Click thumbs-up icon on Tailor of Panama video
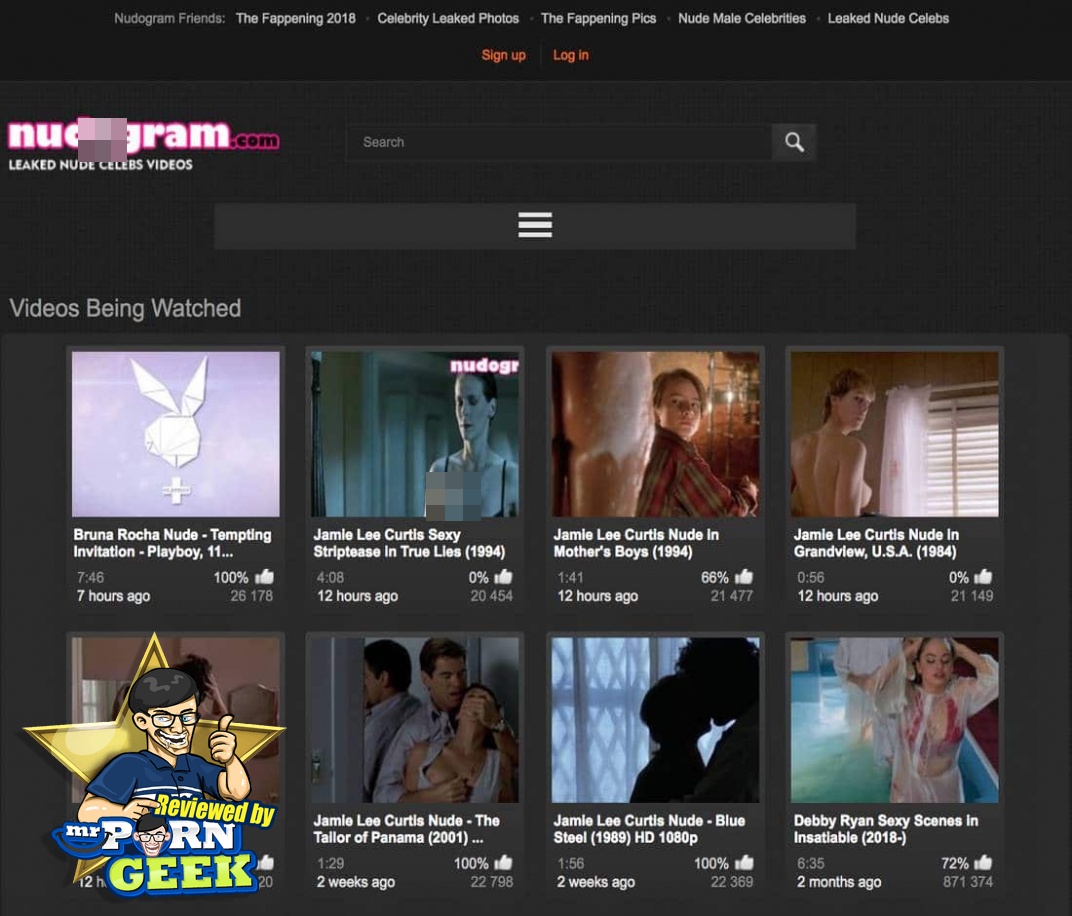 (x=504, y=863)
